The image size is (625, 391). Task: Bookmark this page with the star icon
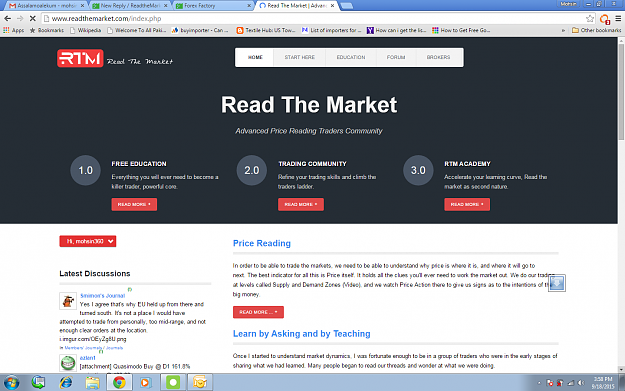tap(590, 18)
